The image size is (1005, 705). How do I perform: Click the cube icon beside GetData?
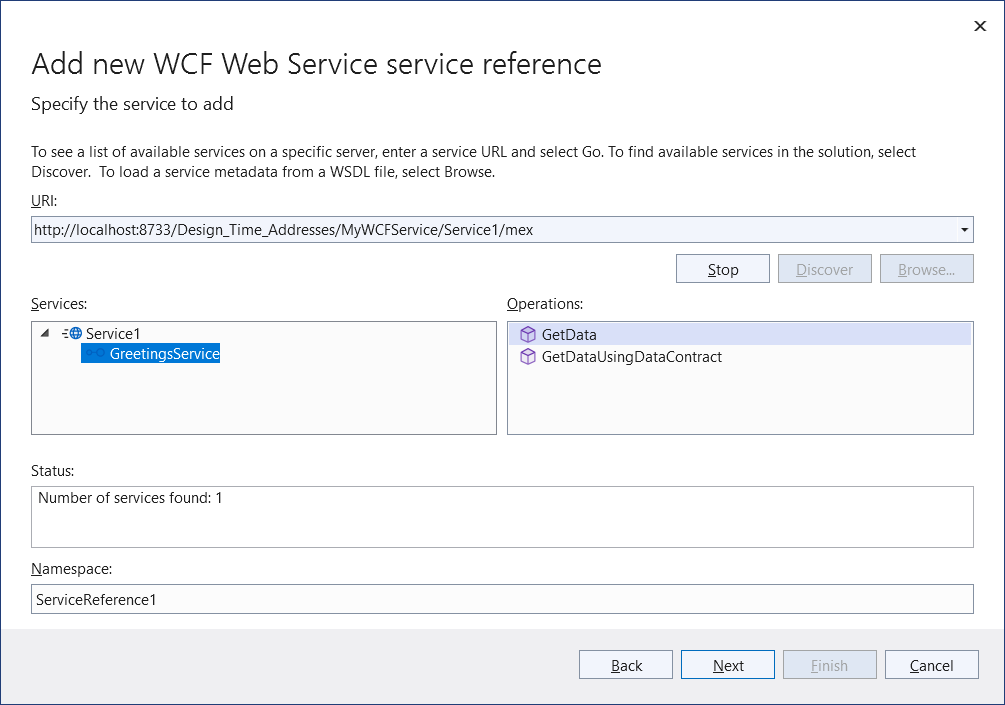pos(527,334)
